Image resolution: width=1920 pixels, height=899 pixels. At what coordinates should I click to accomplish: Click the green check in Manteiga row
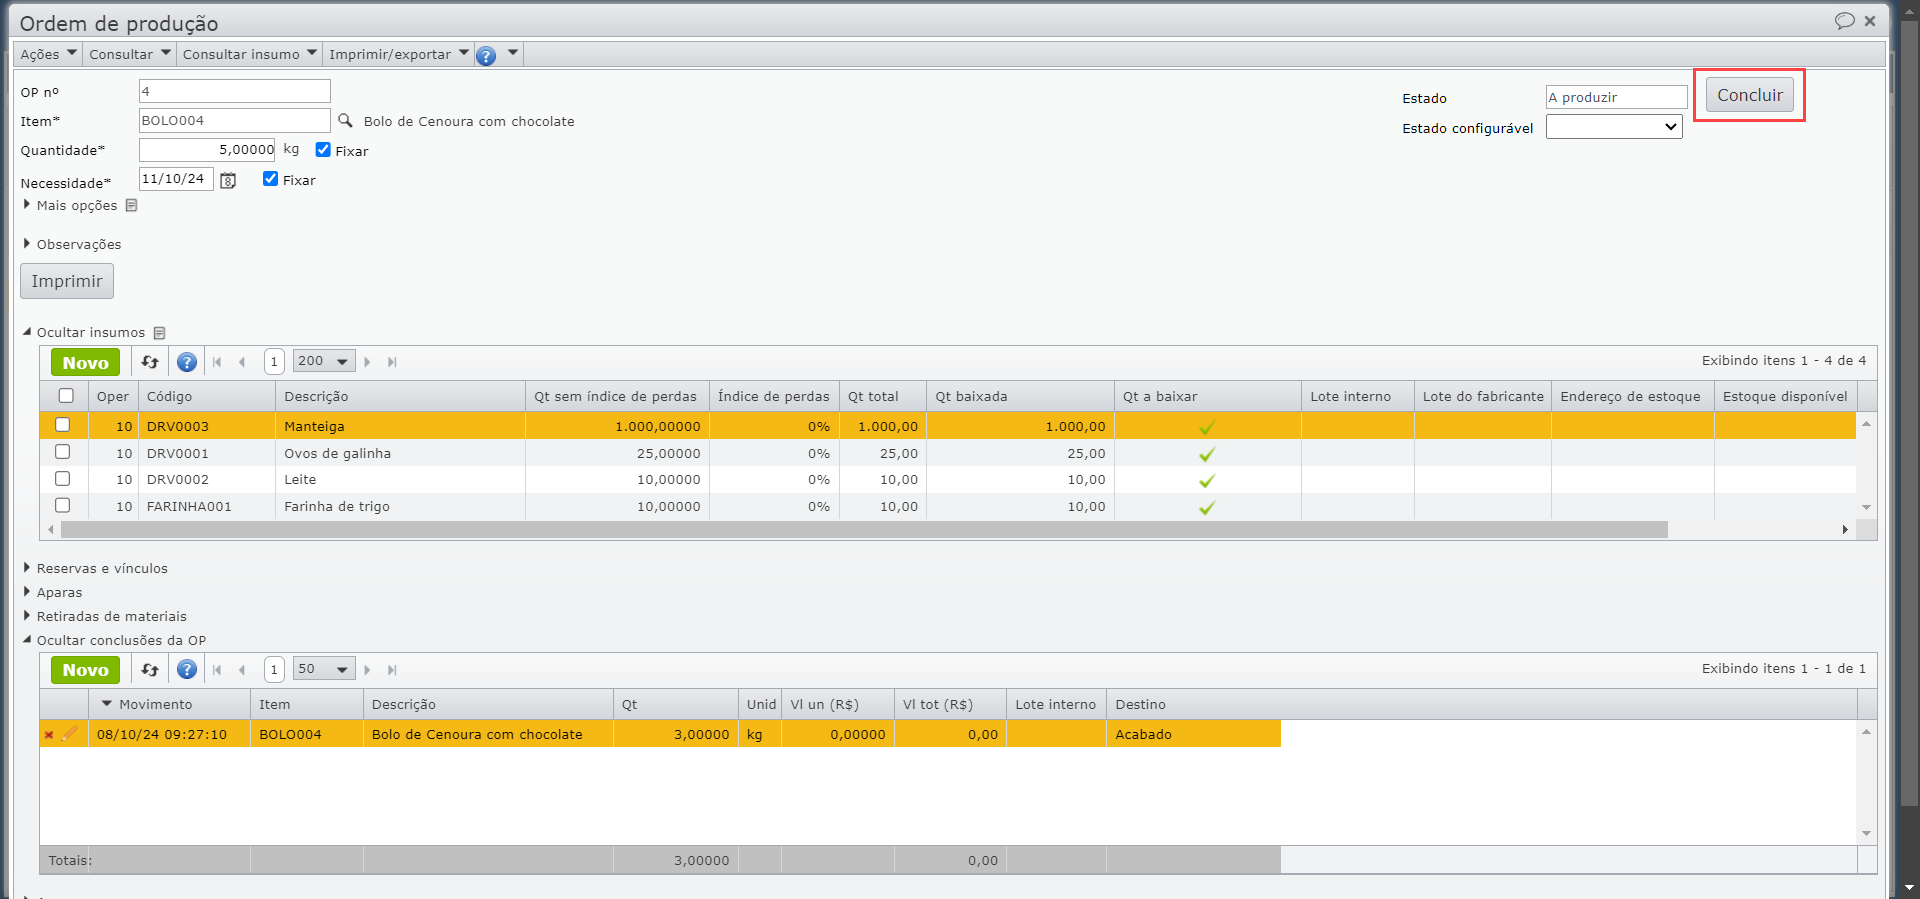pyautogui.click(x=1207, y=428)
